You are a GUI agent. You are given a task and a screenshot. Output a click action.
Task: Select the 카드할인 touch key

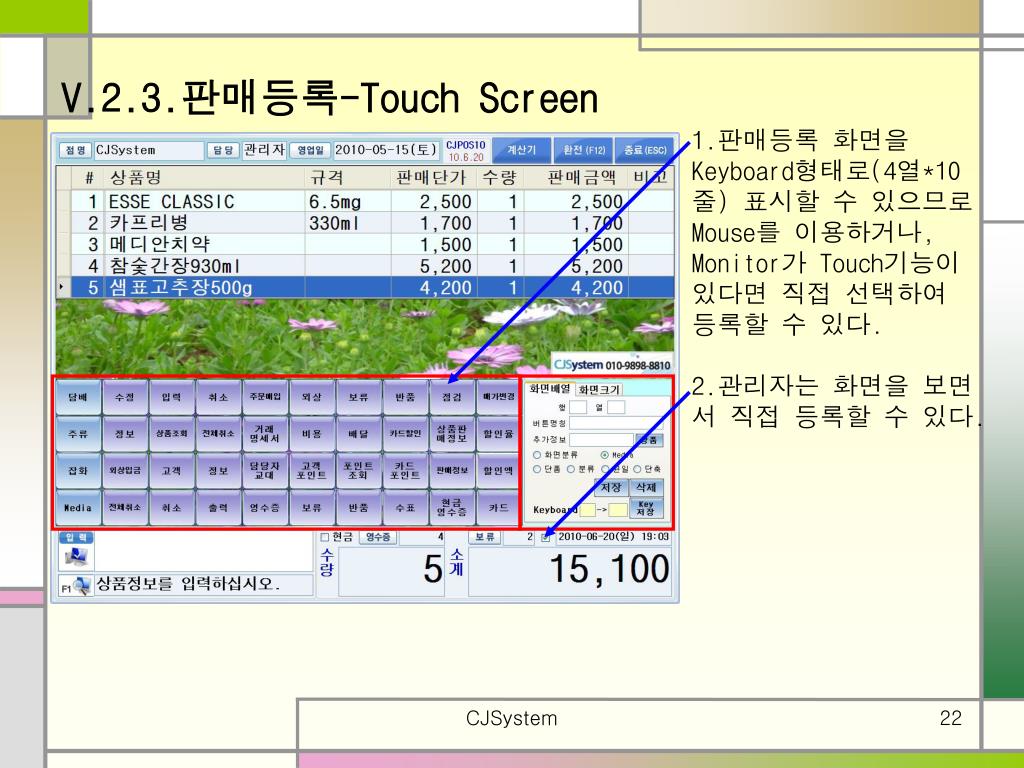tap(405, 434)
